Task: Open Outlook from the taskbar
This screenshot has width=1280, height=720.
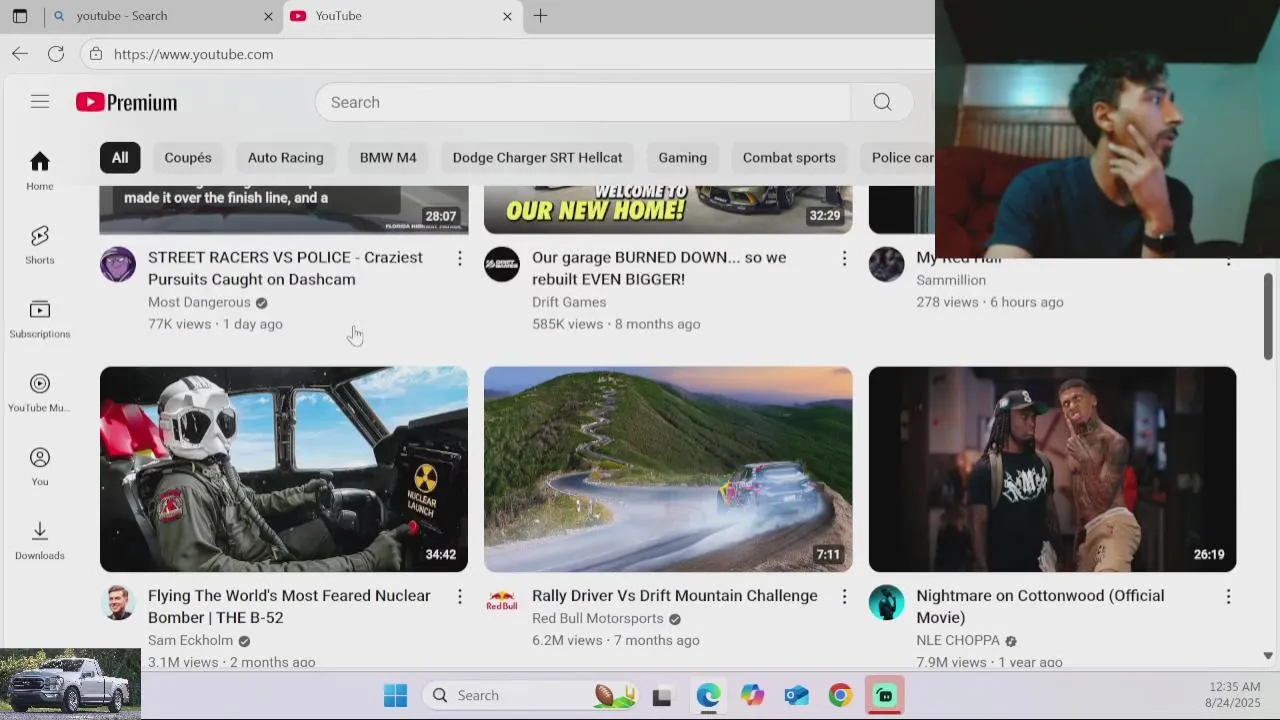Action: [796, 695]
